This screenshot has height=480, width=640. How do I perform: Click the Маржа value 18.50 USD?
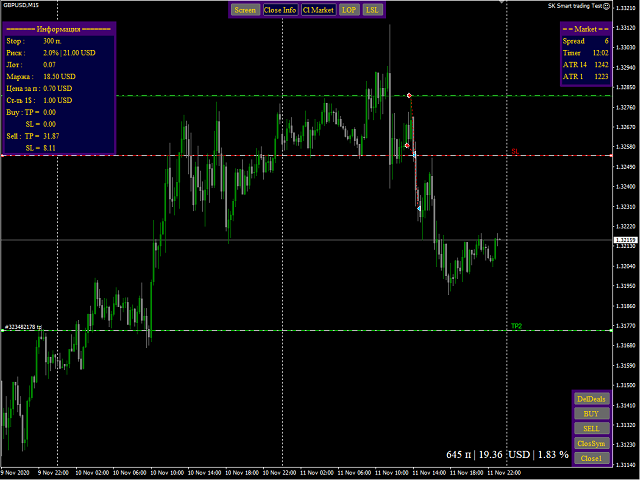click(59, 76)
